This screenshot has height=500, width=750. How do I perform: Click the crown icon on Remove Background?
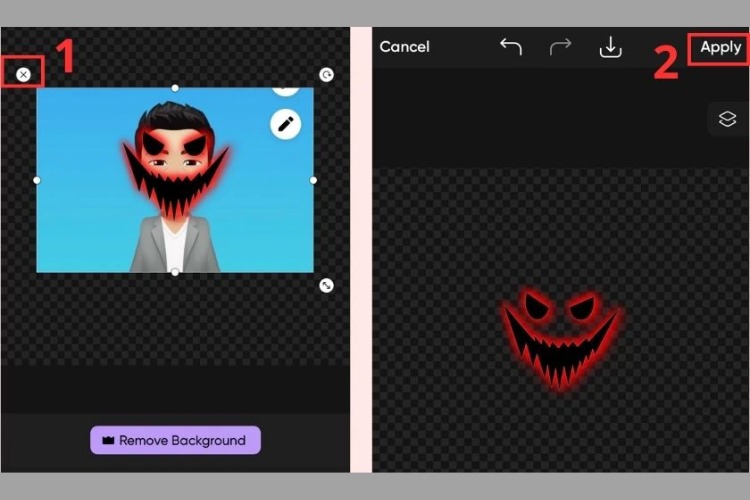pos(109,440)
